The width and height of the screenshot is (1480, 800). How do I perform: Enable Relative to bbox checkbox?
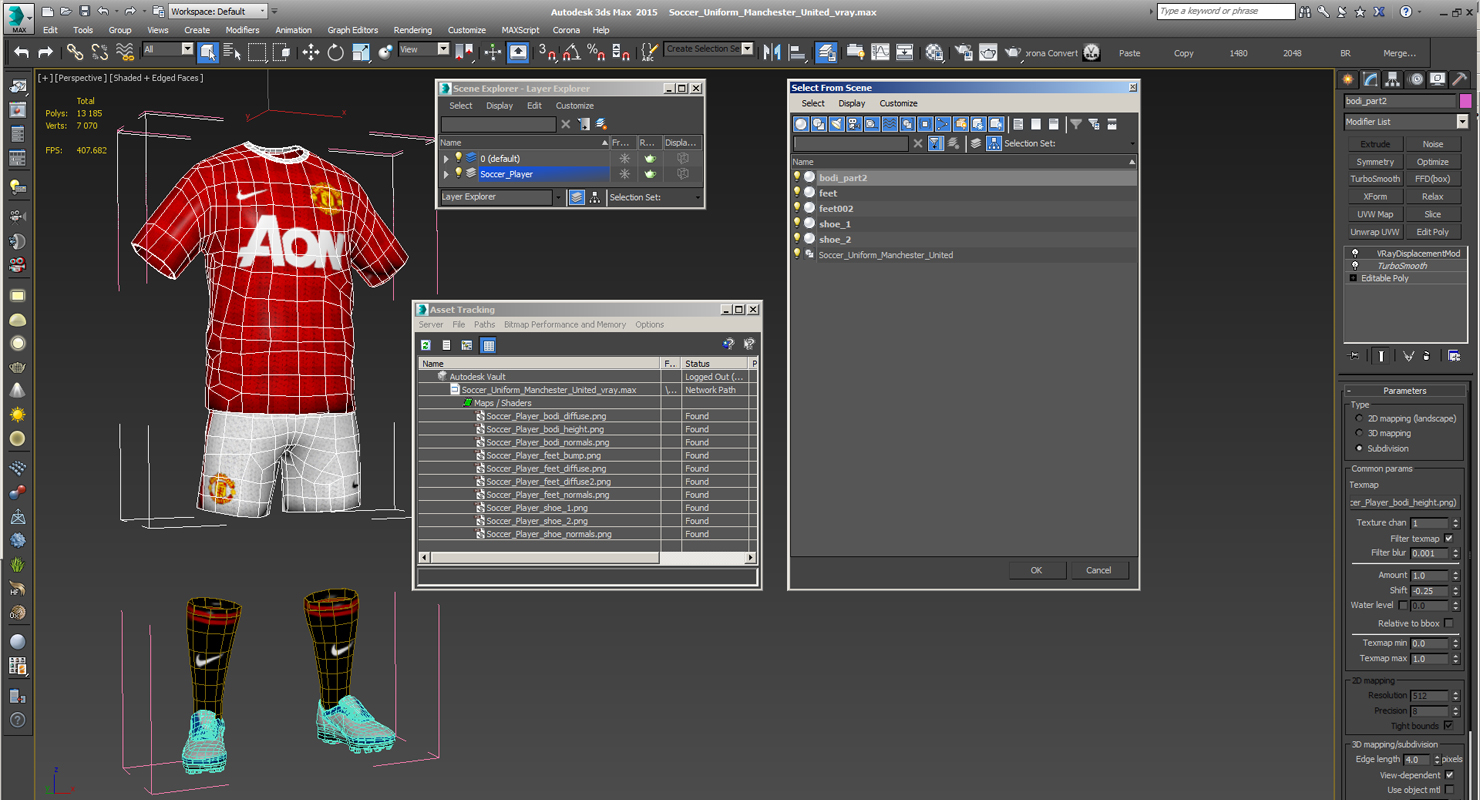(x=1448, y=623)
